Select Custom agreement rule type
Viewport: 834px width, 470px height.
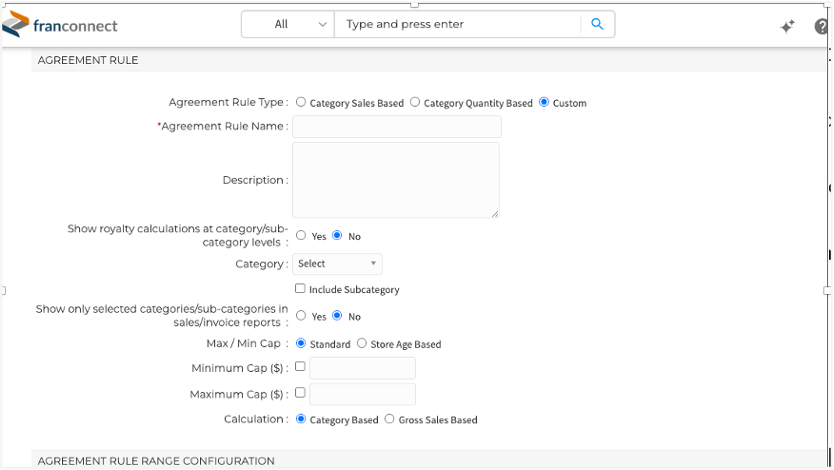(x=544, y=102)
